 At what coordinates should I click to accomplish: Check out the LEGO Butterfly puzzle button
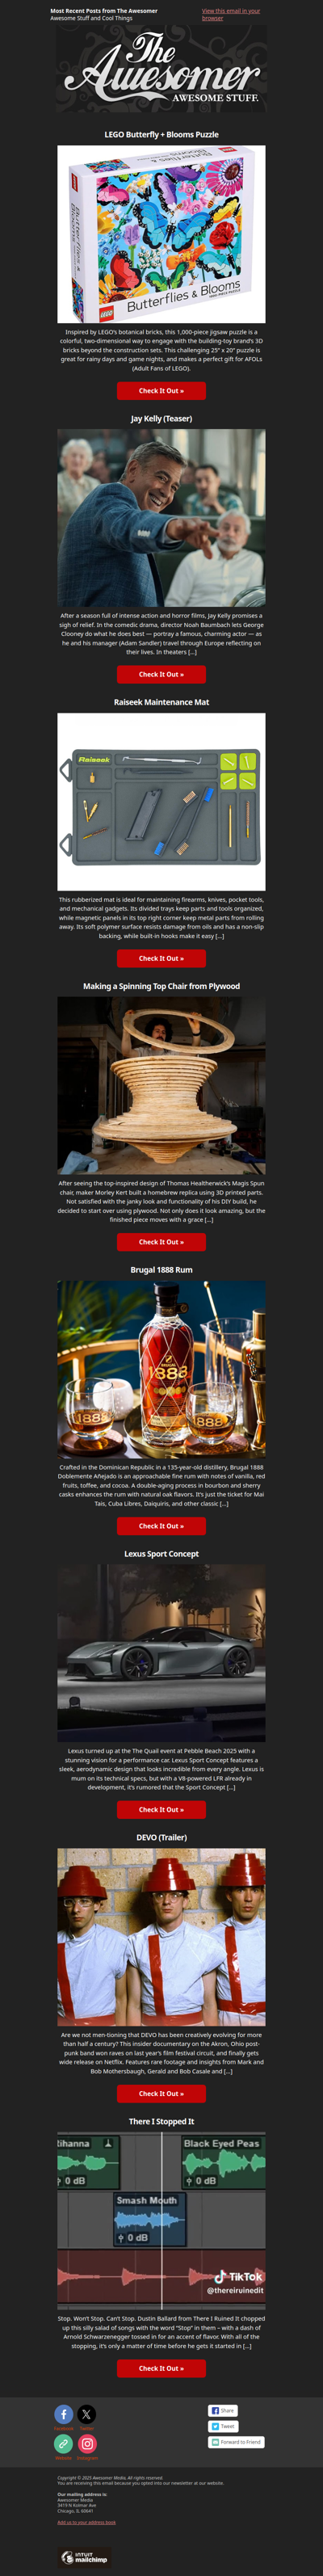tap(161, 391)
